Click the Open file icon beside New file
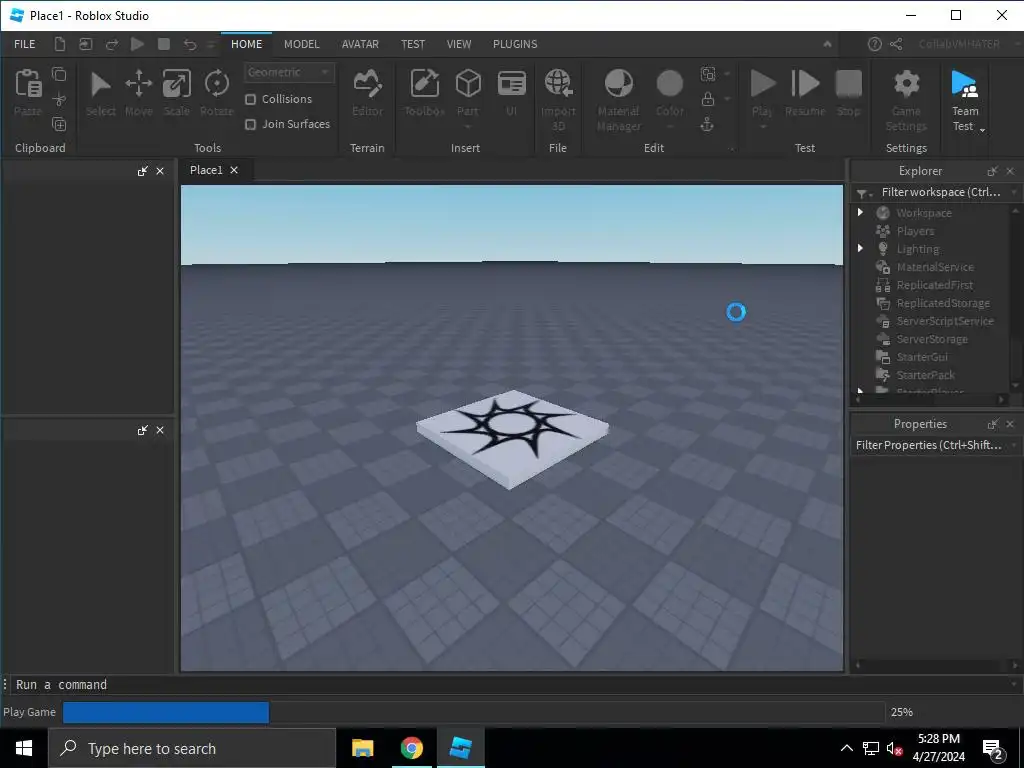The image size is (1024, 768). coord(86,44)
